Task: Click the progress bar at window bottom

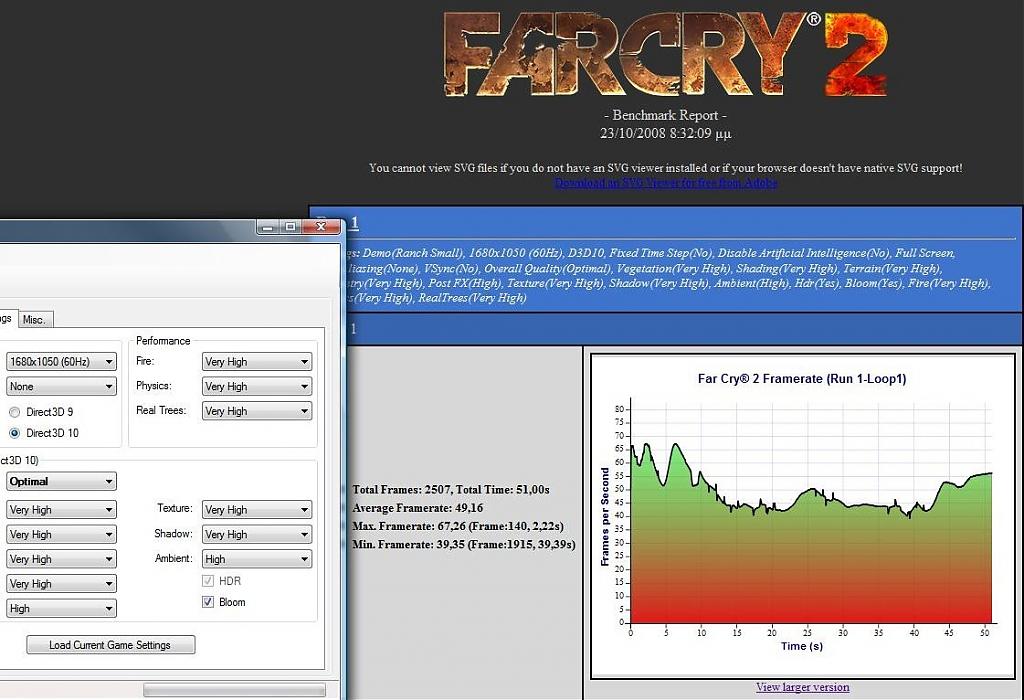Action: 234,690
